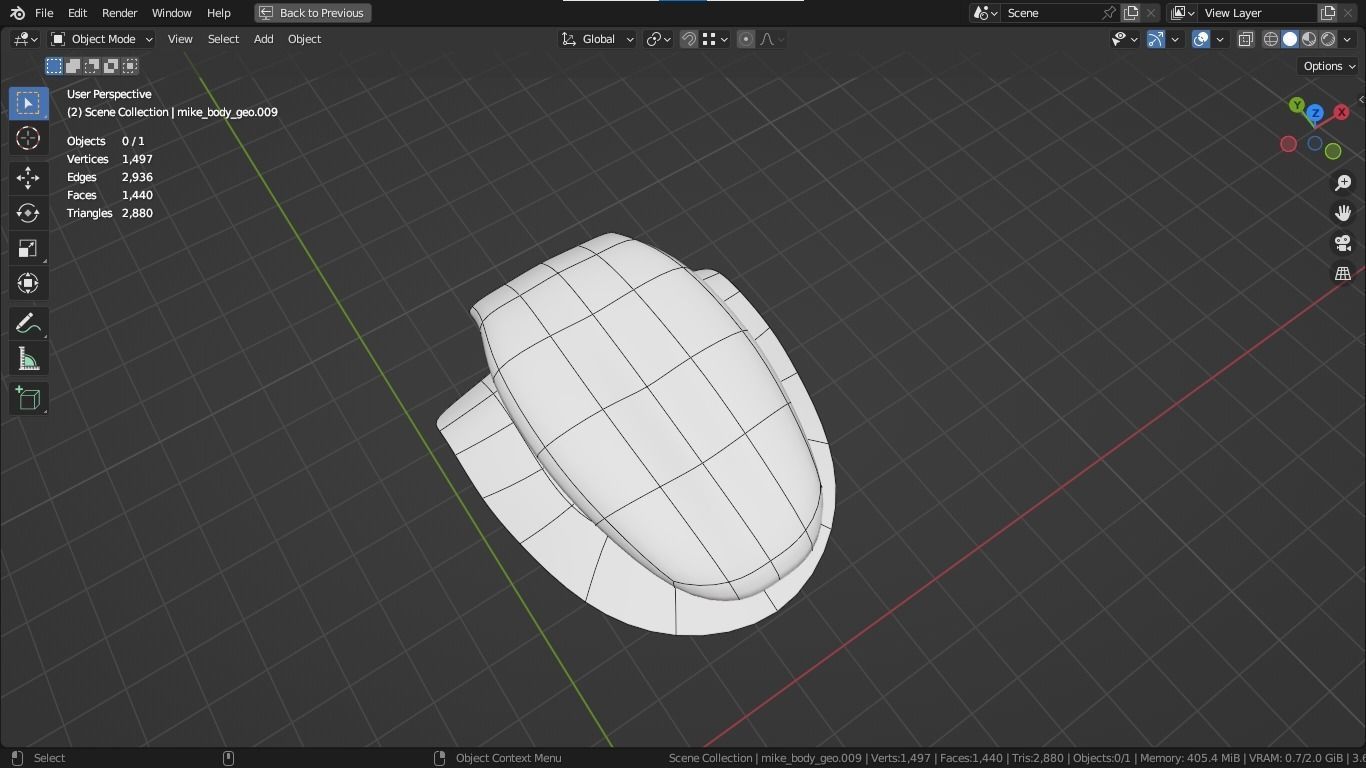Image resolution: width=1366 pixels, height=768 pixels.
Task: Open the viewport Select menu
Action: tap(223, 39)
